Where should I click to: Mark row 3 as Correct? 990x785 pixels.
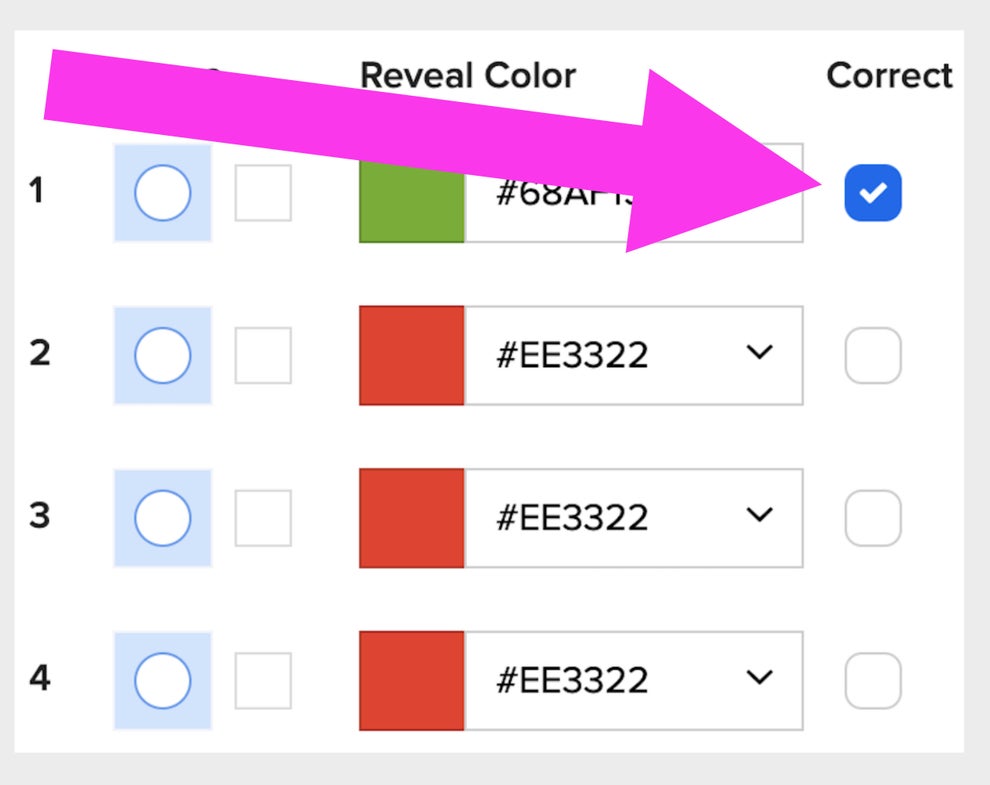[x=871, y=517]
